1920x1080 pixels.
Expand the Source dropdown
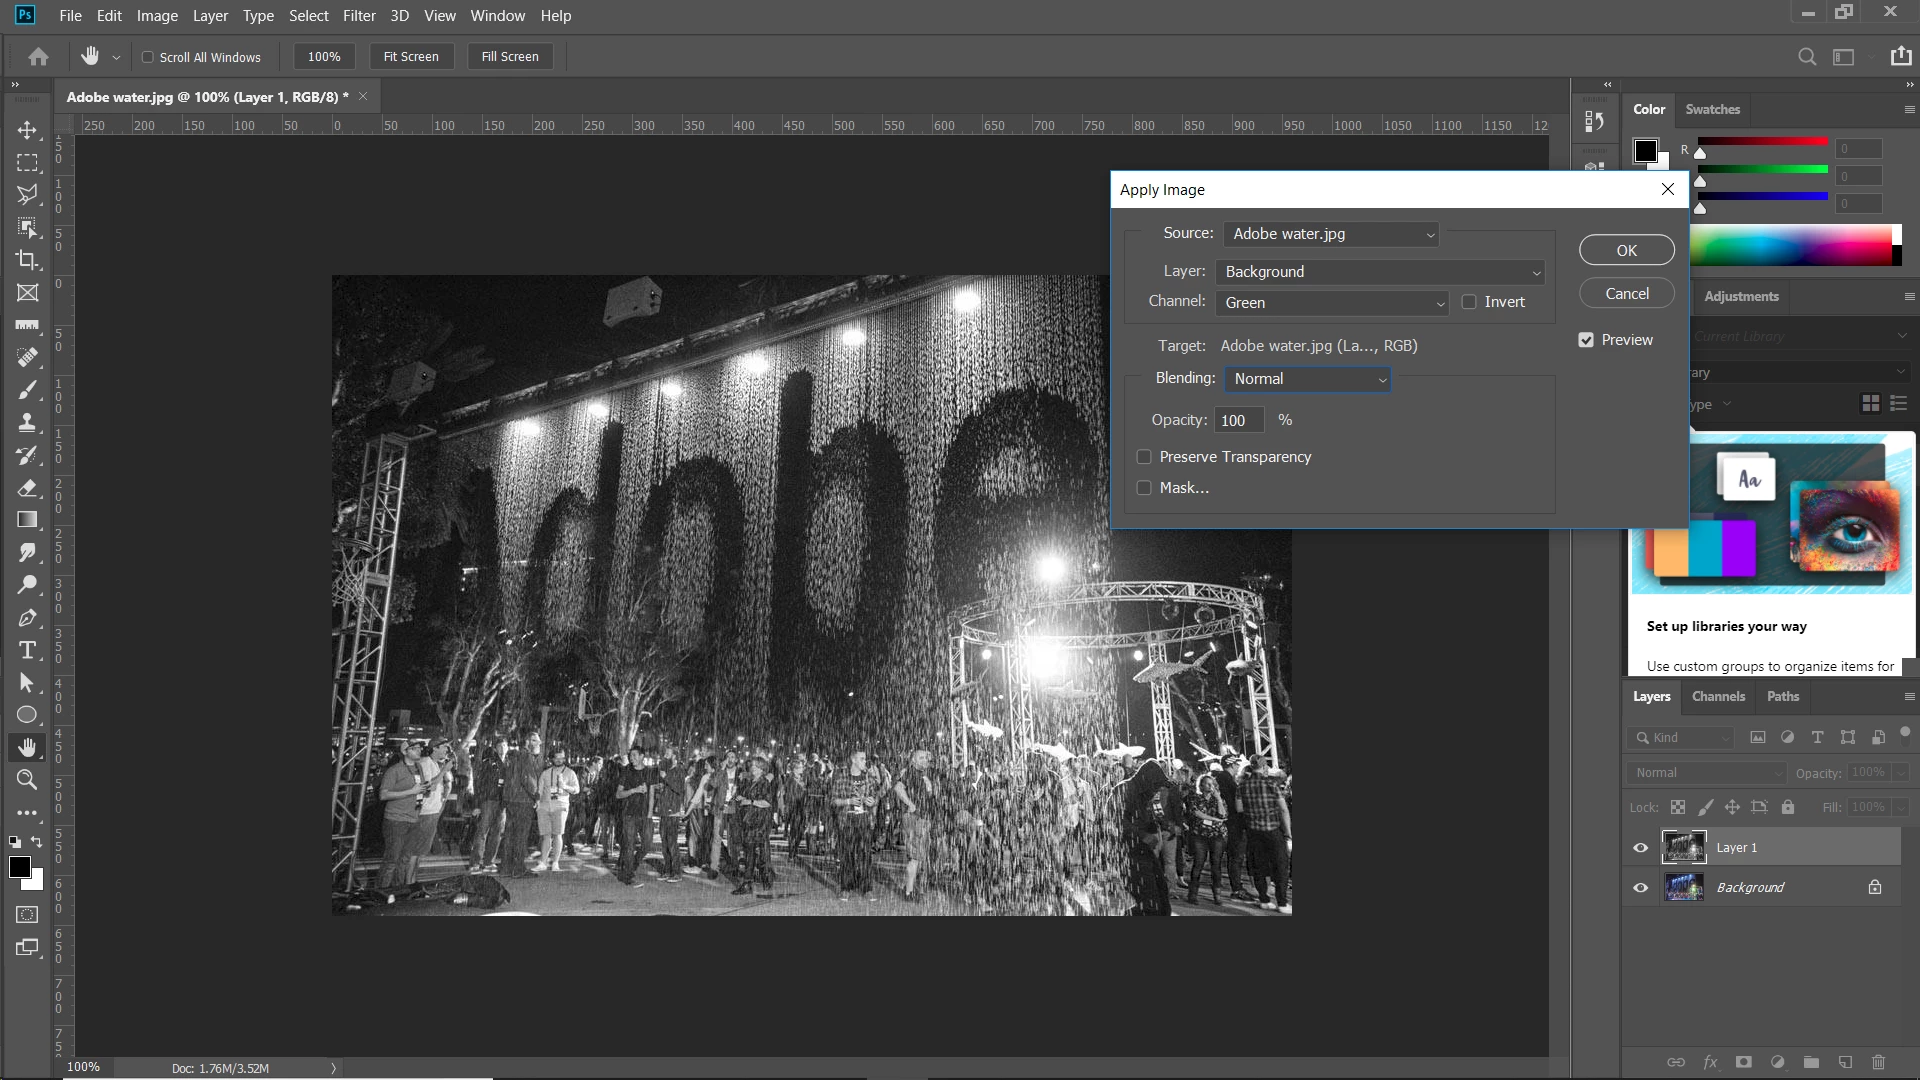pos(1331,234)
